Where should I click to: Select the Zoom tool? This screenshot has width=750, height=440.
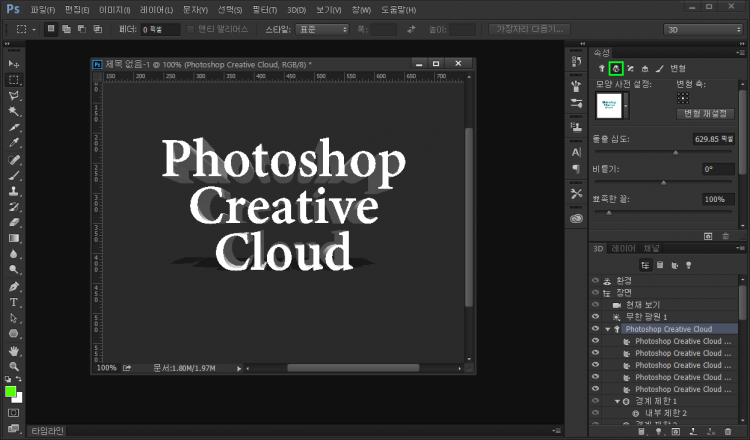tap(14, 366)
